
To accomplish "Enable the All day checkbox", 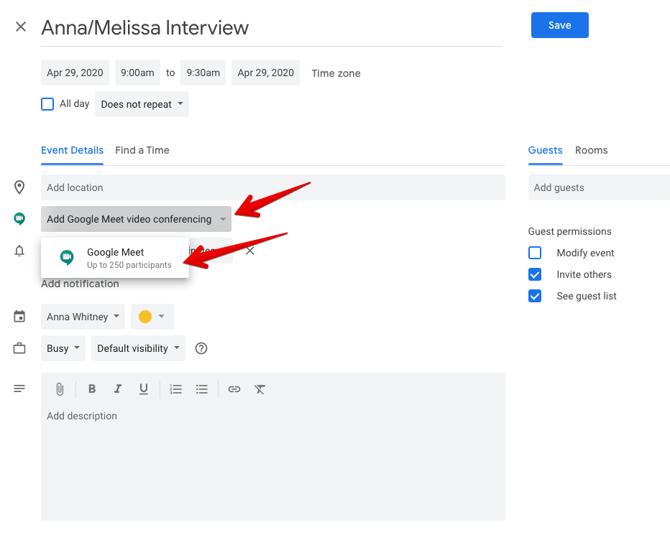I will click(47, 104).
